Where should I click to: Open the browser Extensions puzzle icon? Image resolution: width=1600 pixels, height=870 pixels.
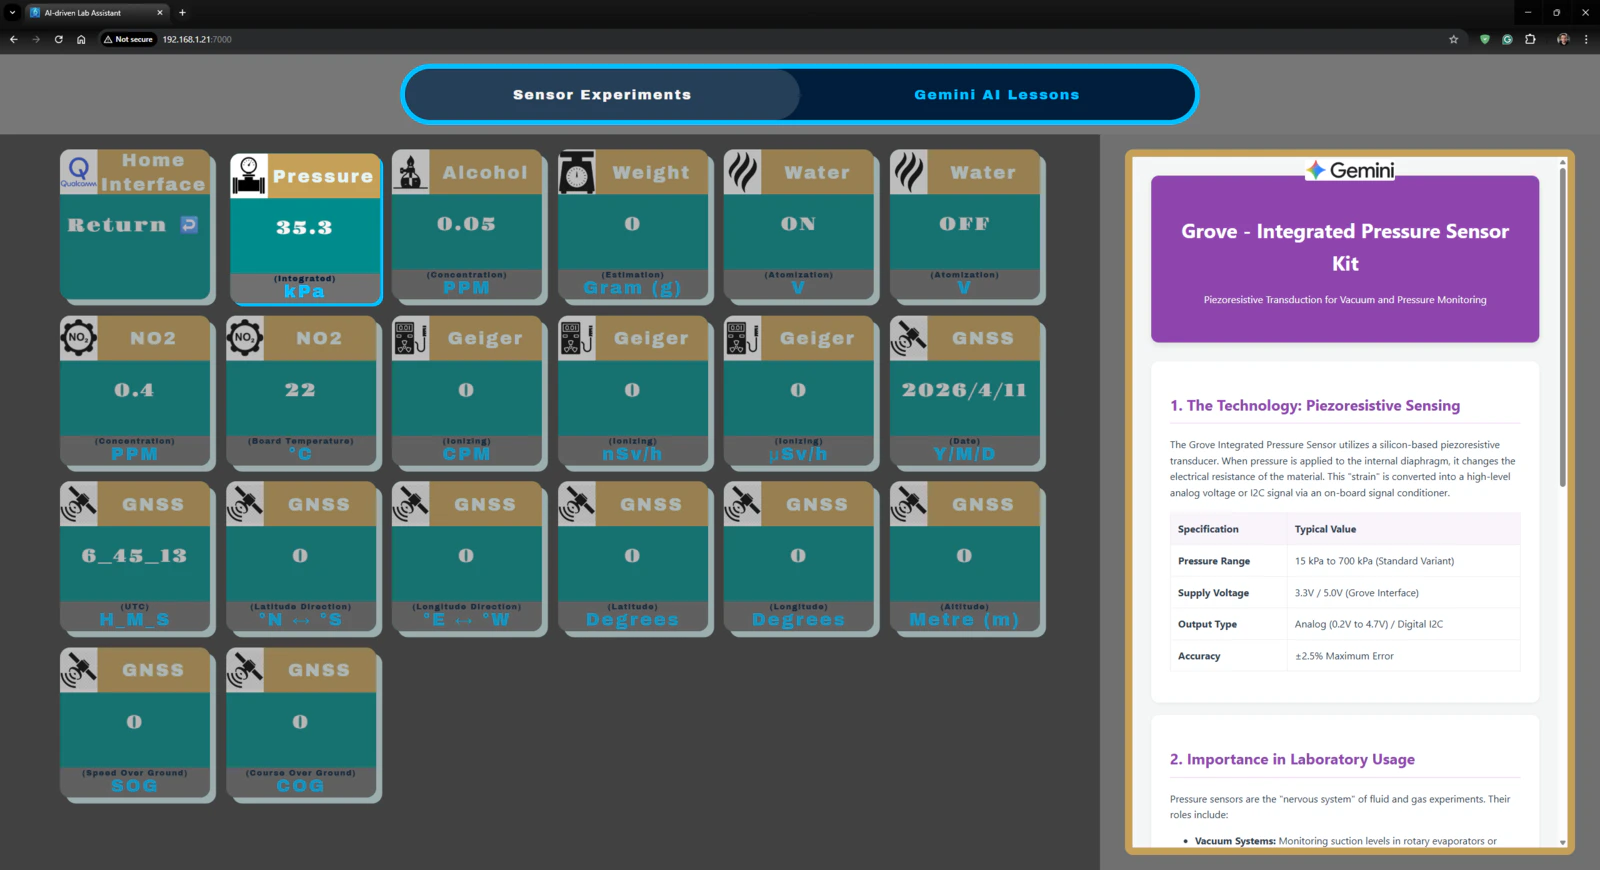(x=1530, y=39)
